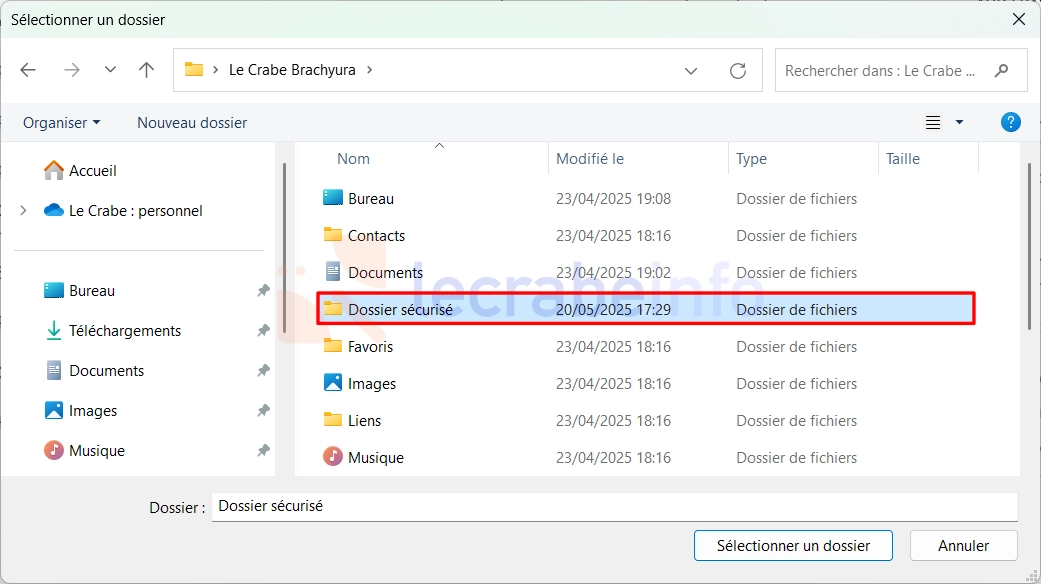
Task: Open the view options dropdown arrow
Action: tap(959, 122)
